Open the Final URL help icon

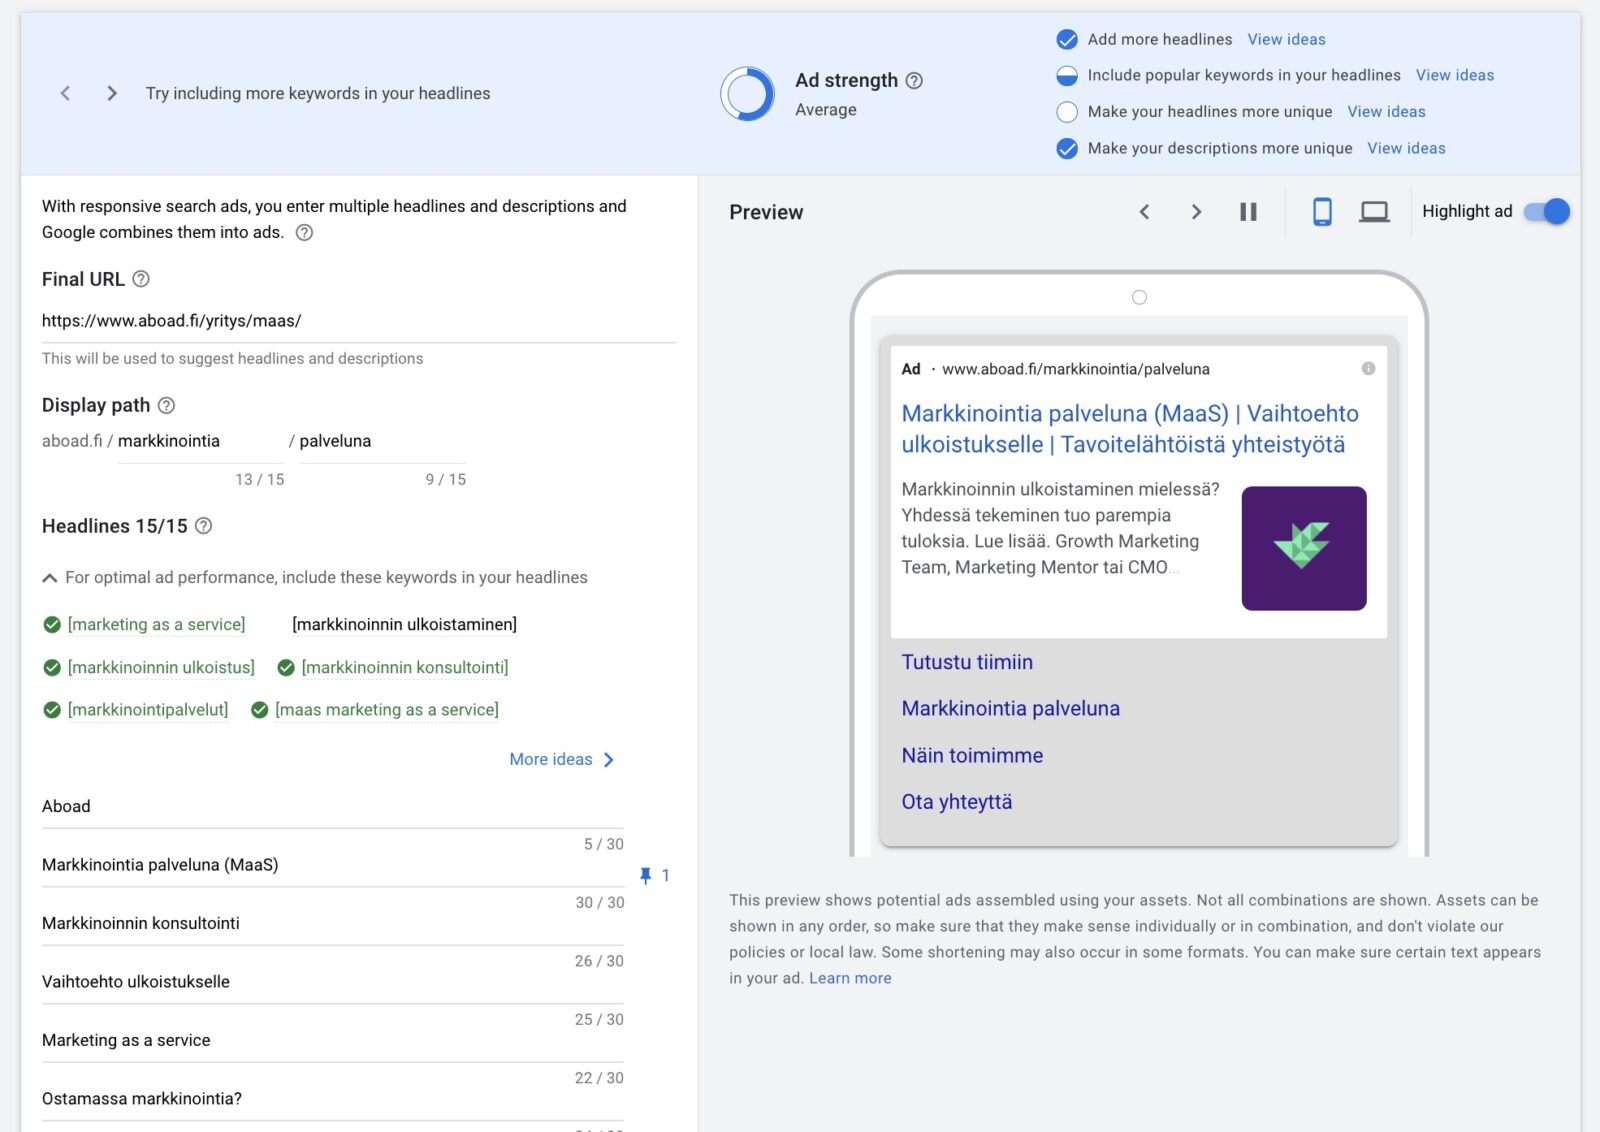tap(141, 279)
